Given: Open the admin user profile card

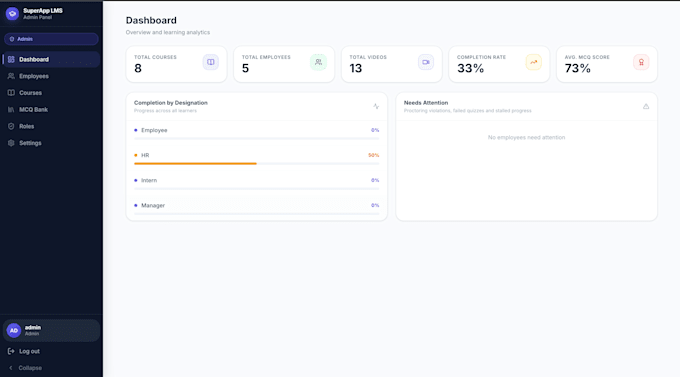Looking at the screenshot, I should tap(51, 331).
